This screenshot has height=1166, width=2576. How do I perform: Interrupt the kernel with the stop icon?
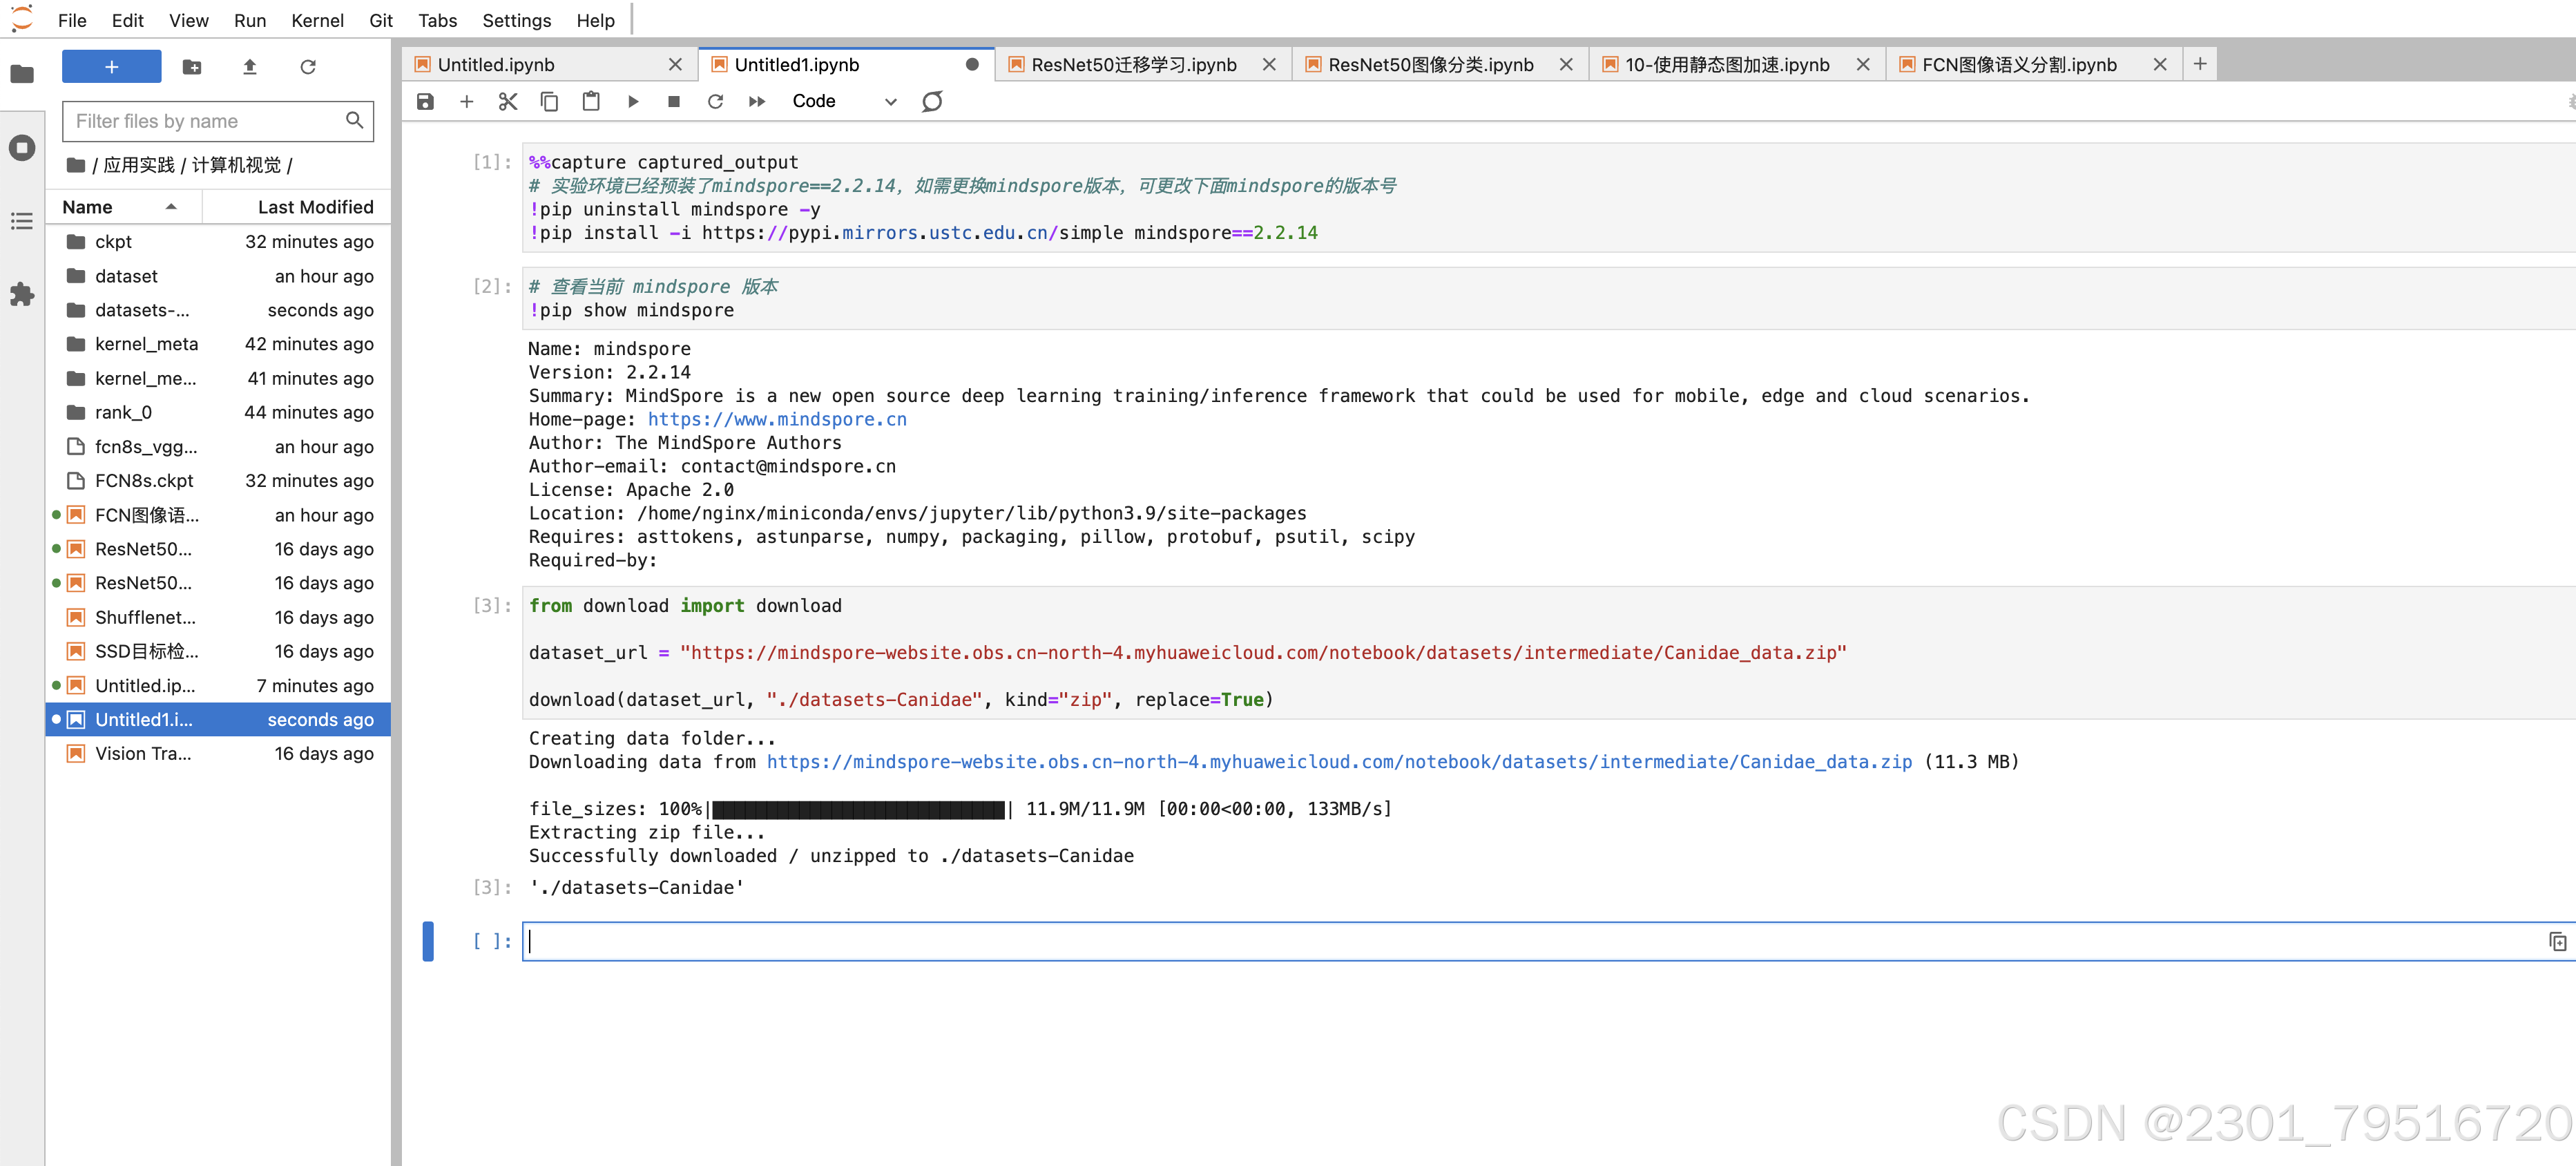[674, 101]
